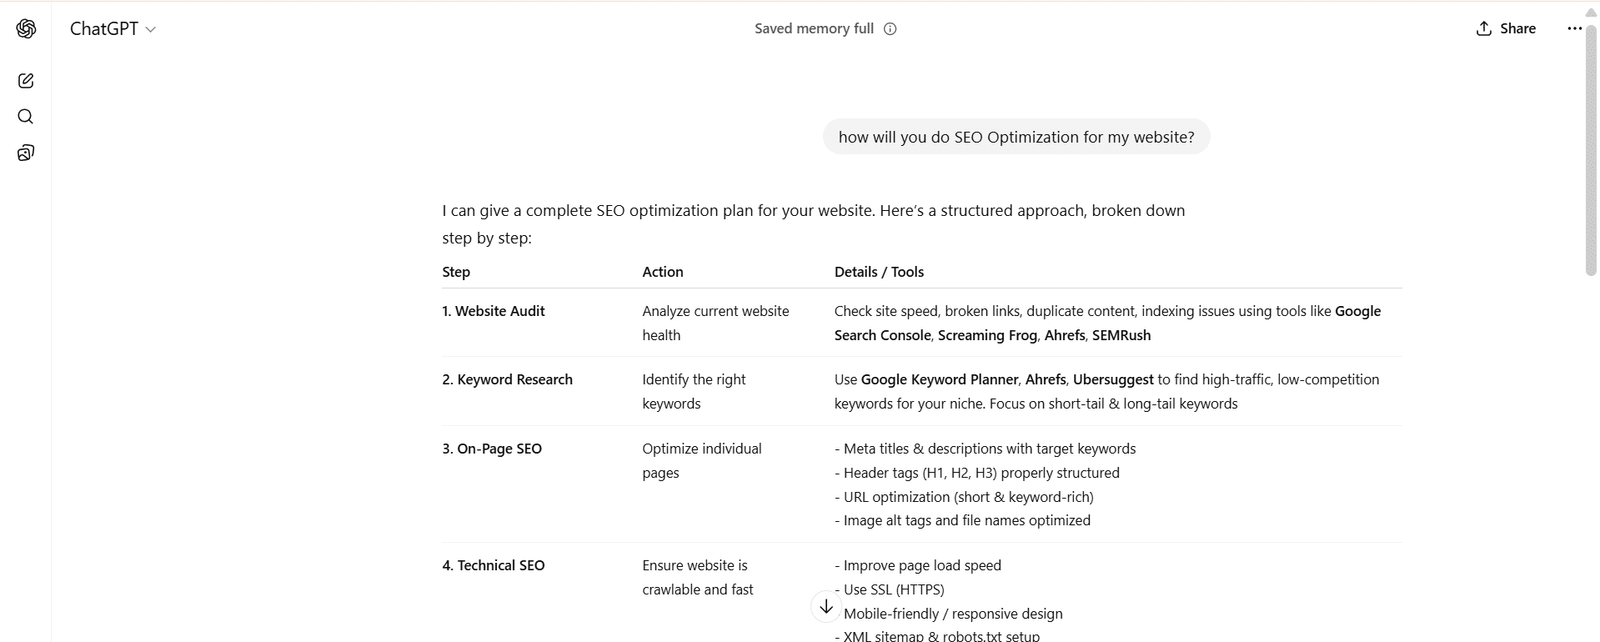This screenshot has height=642, width=1600.
Task: Click the 4. Technical SEO row label
Action: 494,566
